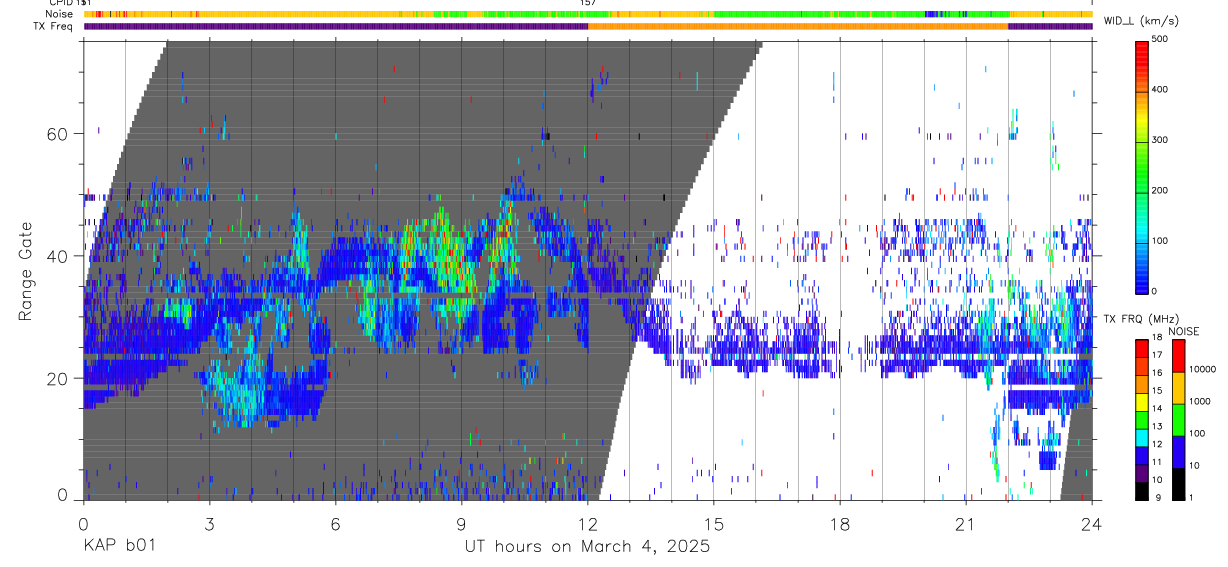Click the blue swatch in the NOISE legend
The image size is (1228, 567).
(1178, 452)
